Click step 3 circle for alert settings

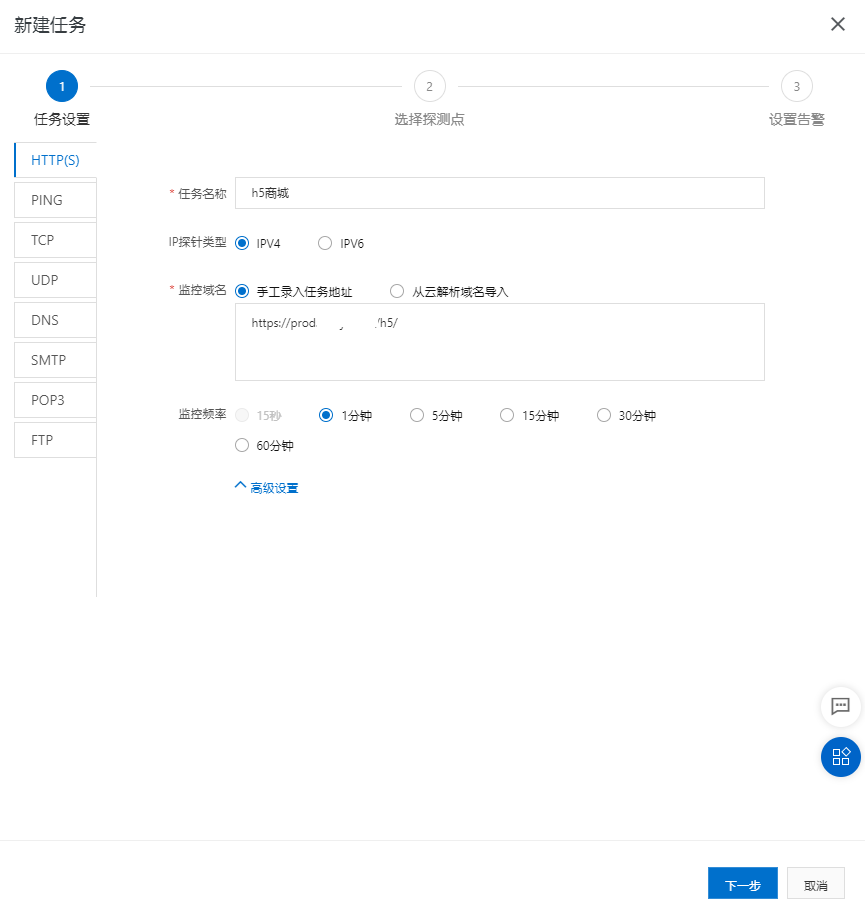coord(796,86)
